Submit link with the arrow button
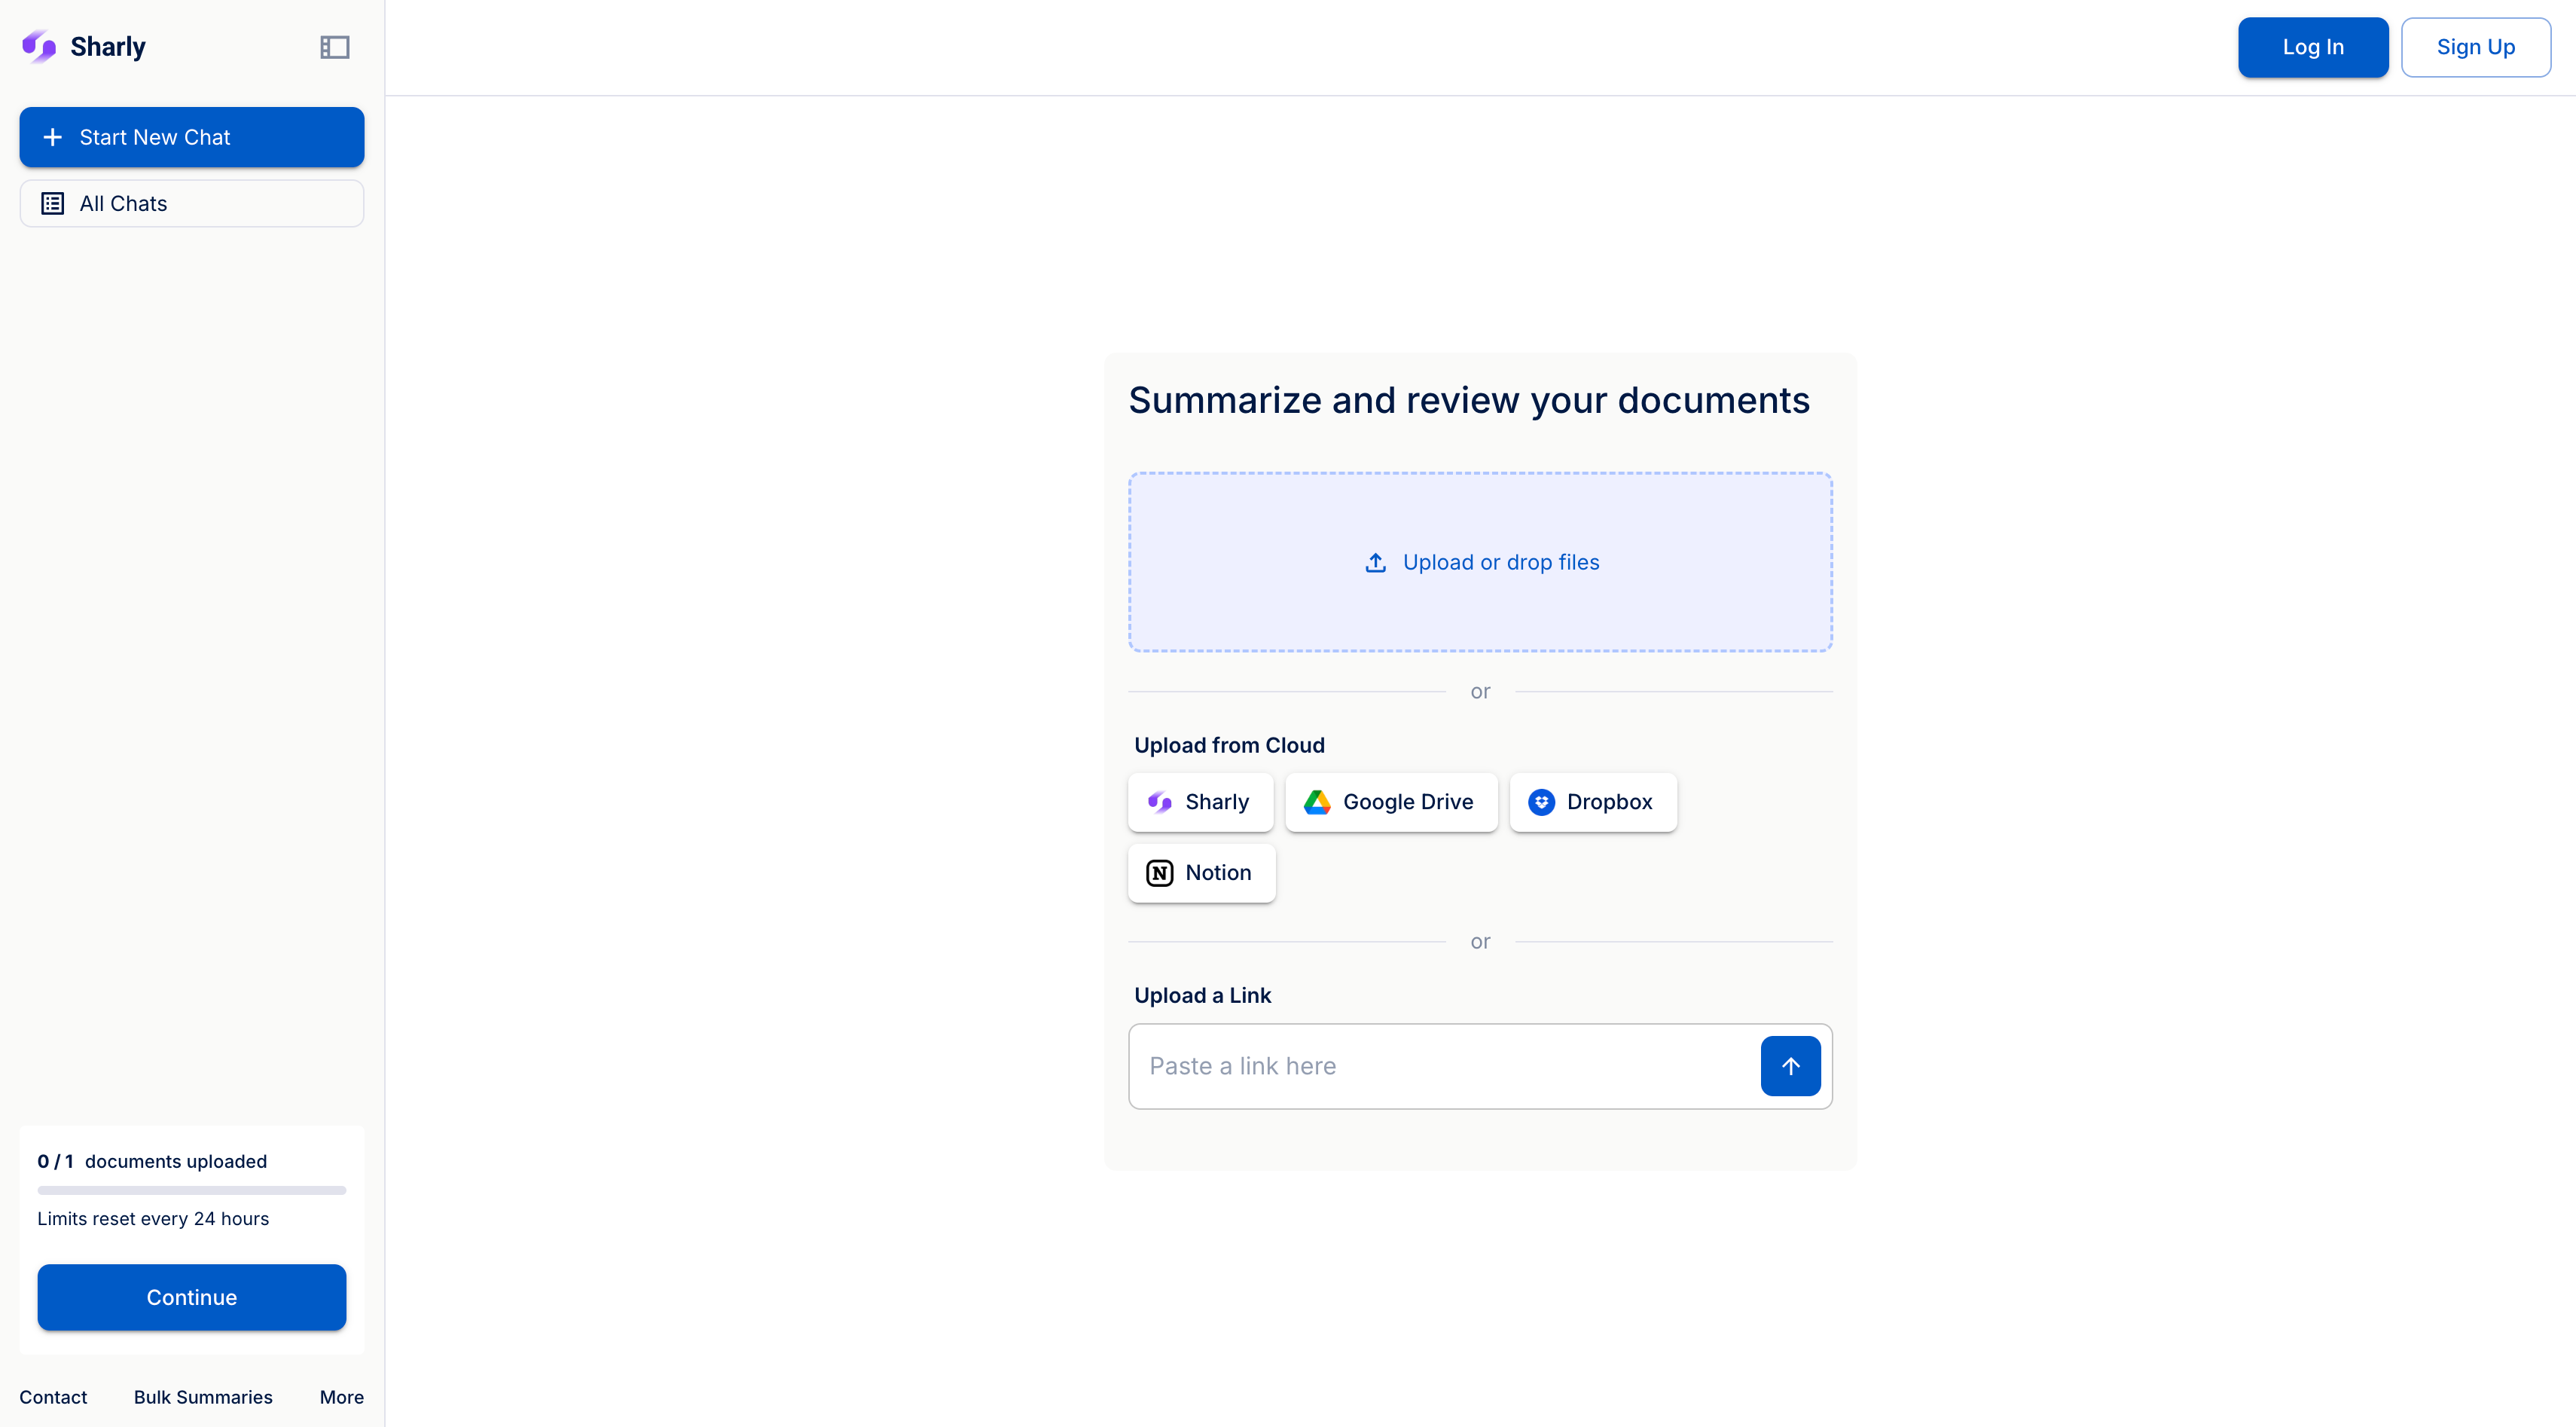This screenshot has height=1427, width=2576. (1790, 1066)
